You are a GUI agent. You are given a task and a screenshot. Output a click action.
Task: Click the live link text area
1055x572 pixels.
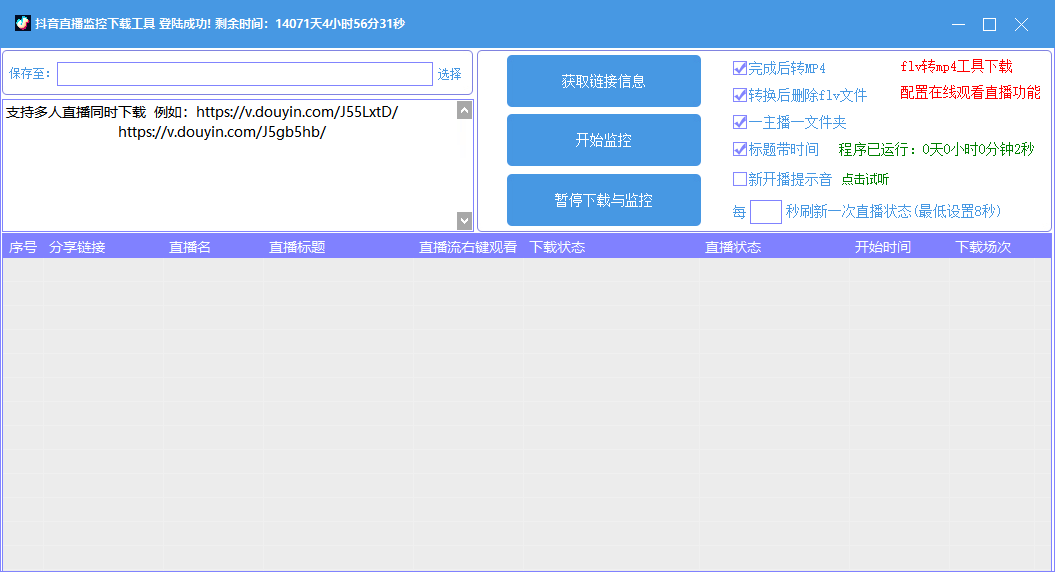click(x=229, y=166)
